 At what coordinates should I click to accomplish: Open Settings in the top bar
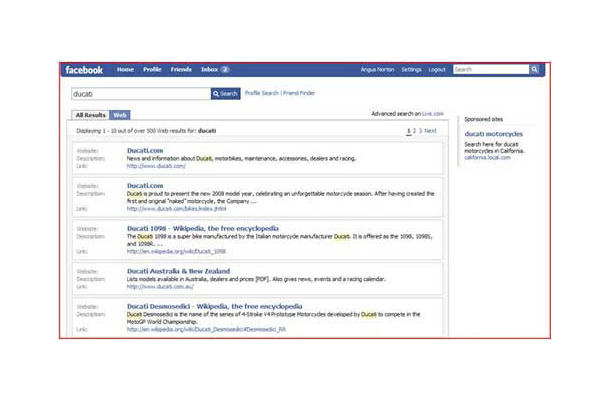(x=411, y=70)
